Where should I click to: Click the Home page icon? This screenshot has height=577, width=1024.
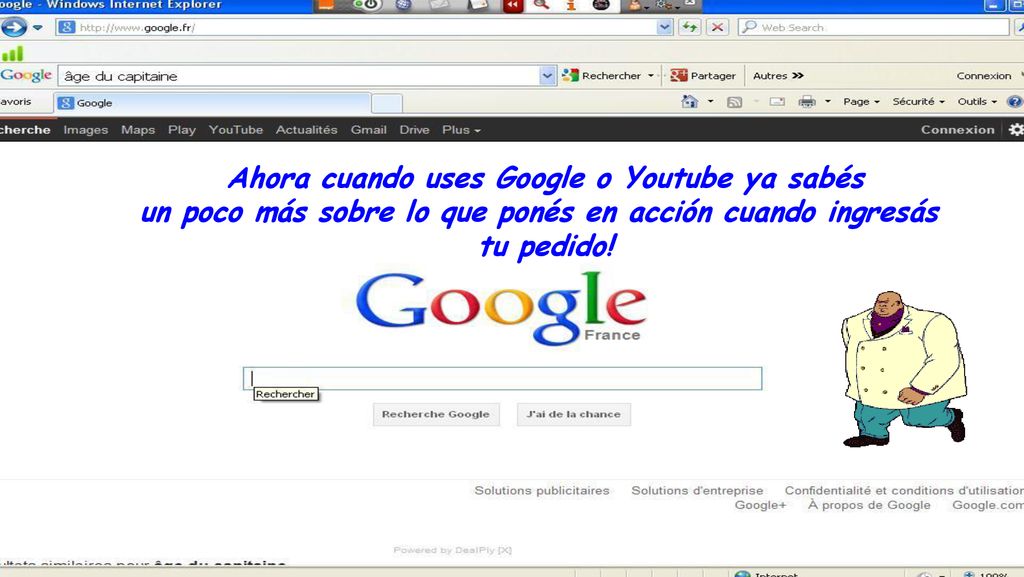(690, 102)
